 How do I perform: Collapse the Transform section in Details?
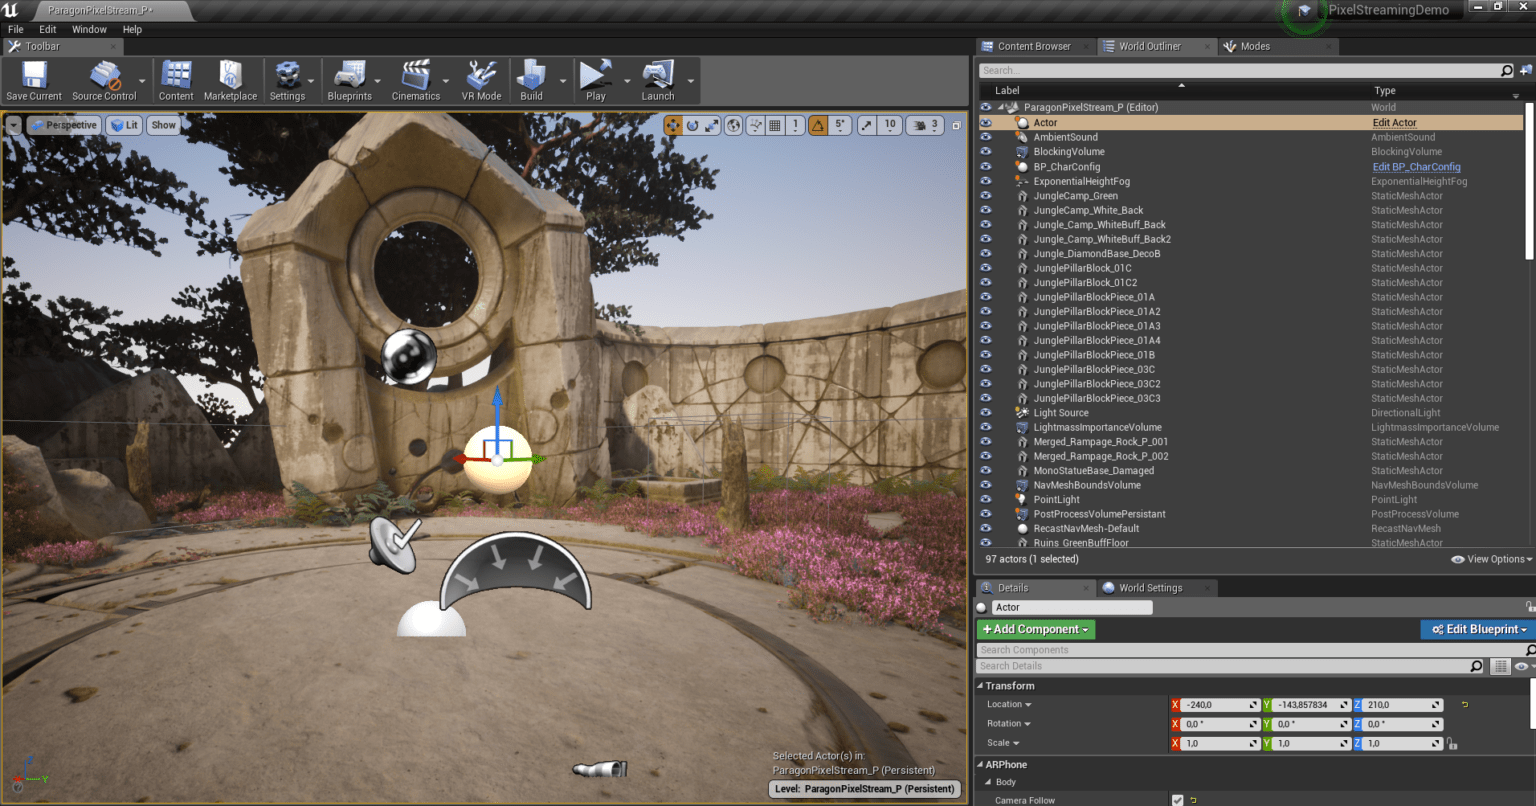click(x=980, y=686)
